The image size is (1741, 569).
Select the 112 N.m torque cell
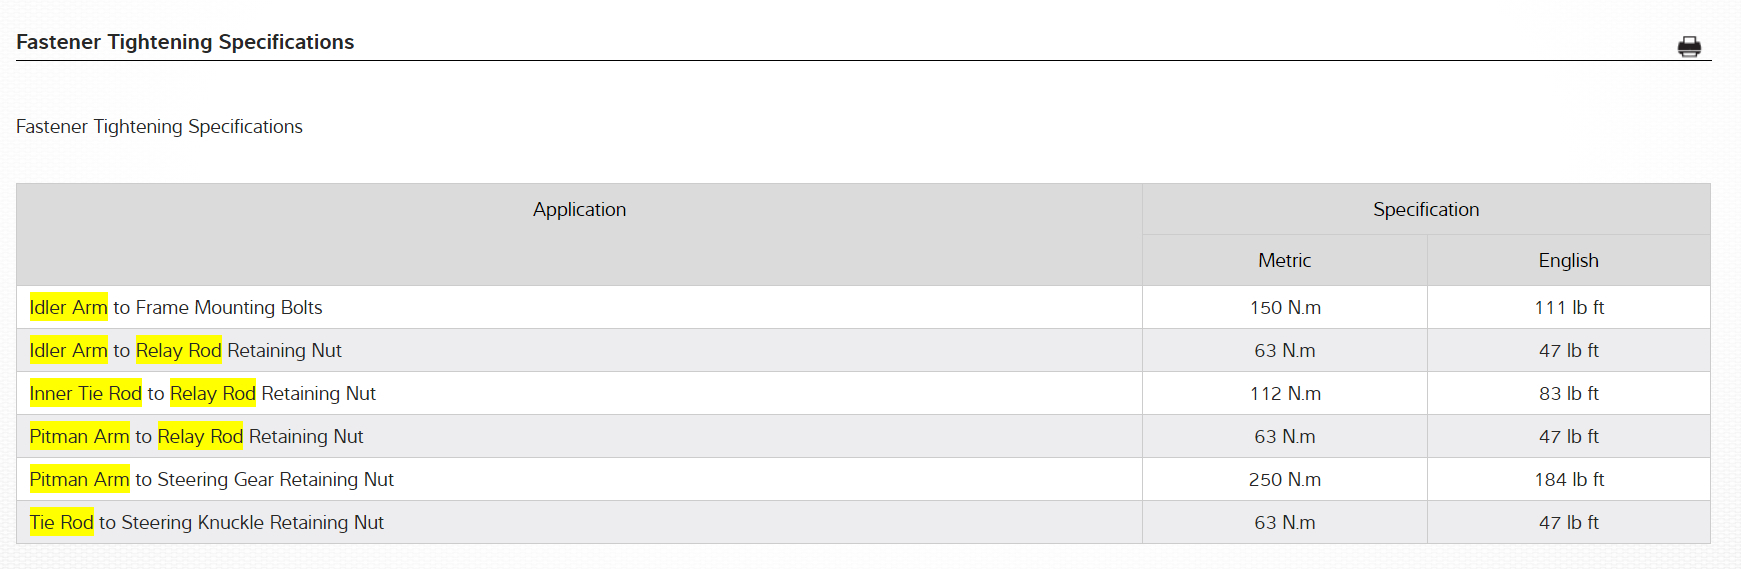click(x=1285, y=394)
